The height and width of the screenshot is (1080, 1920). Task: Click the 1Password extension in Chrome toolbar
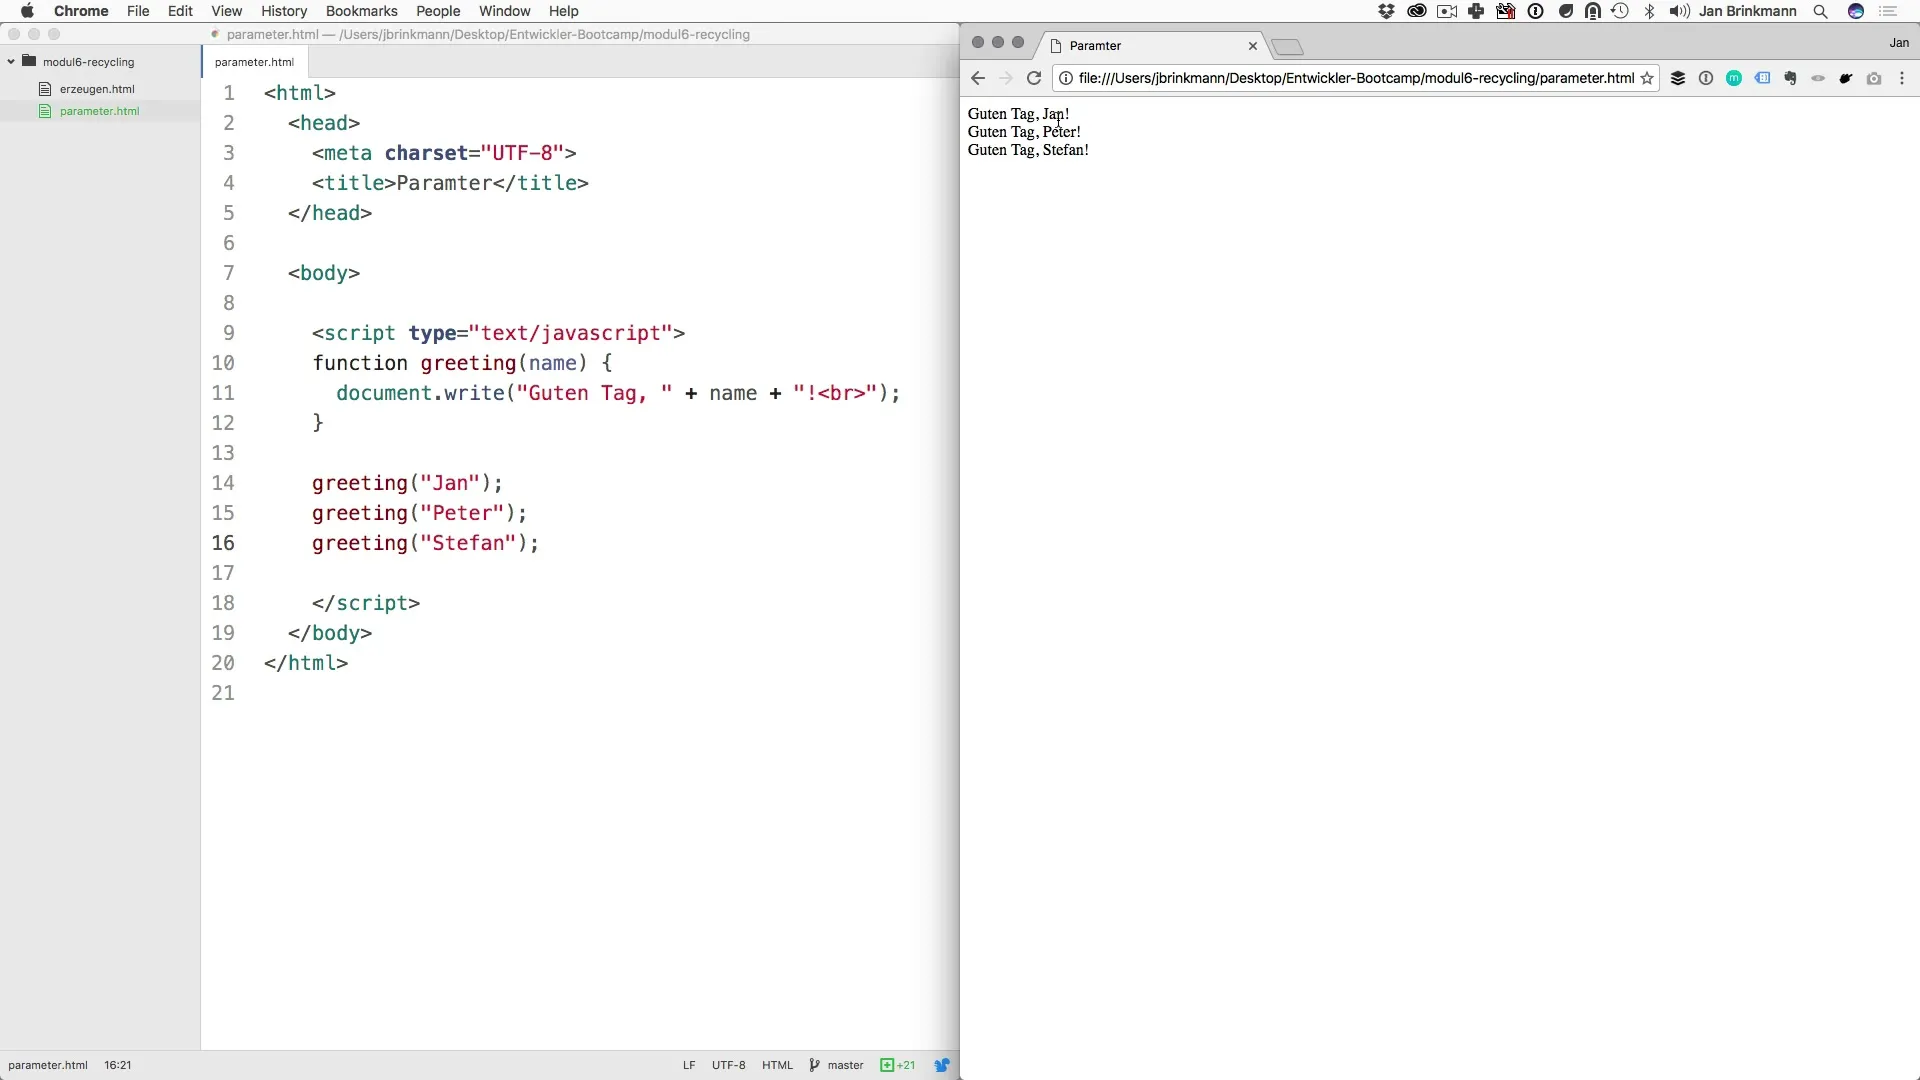coord(1706,78)
